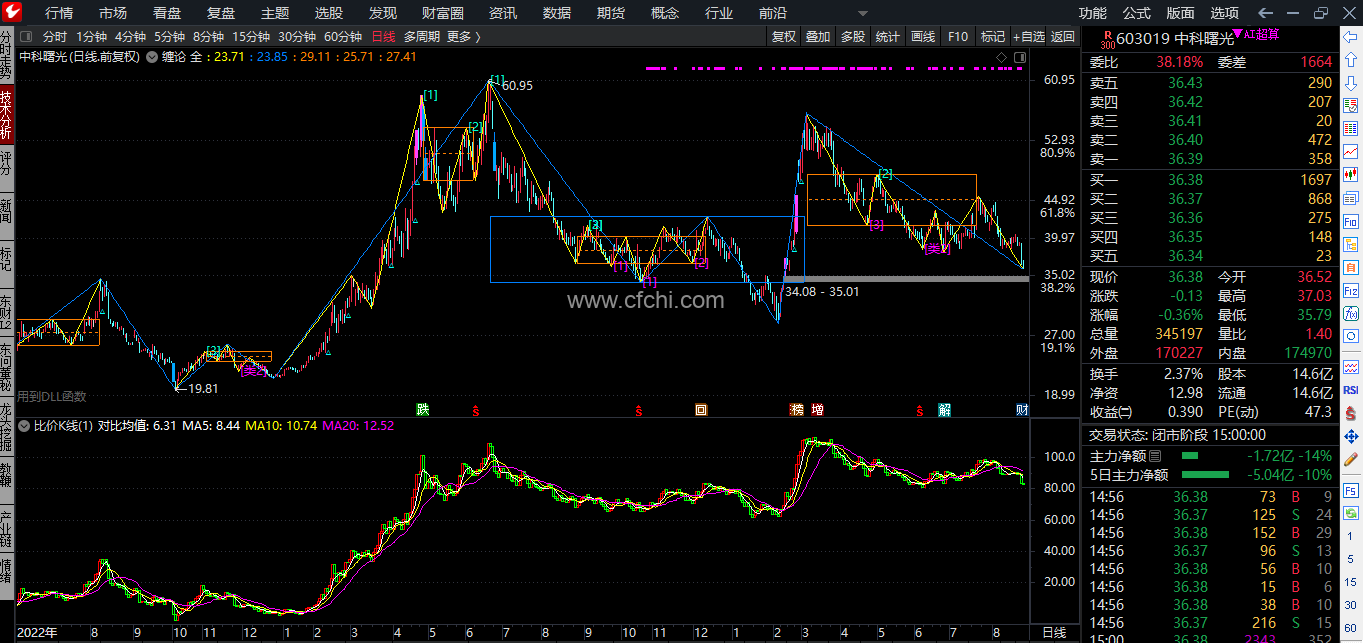
Task: Click the F12 trading sidebar icon
Action: point(1350,291)
